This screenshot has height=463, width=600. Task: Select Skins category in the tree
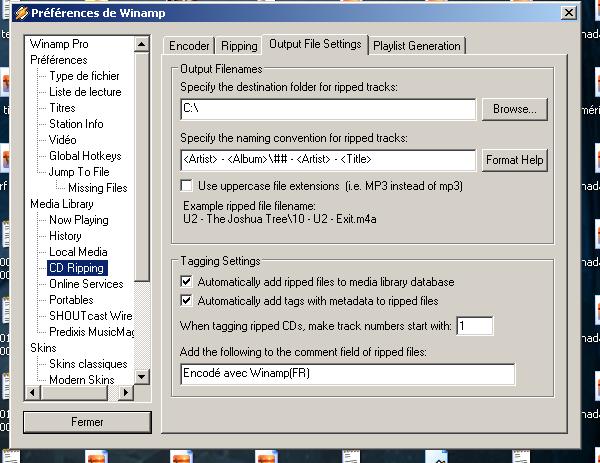coord(43,348)
